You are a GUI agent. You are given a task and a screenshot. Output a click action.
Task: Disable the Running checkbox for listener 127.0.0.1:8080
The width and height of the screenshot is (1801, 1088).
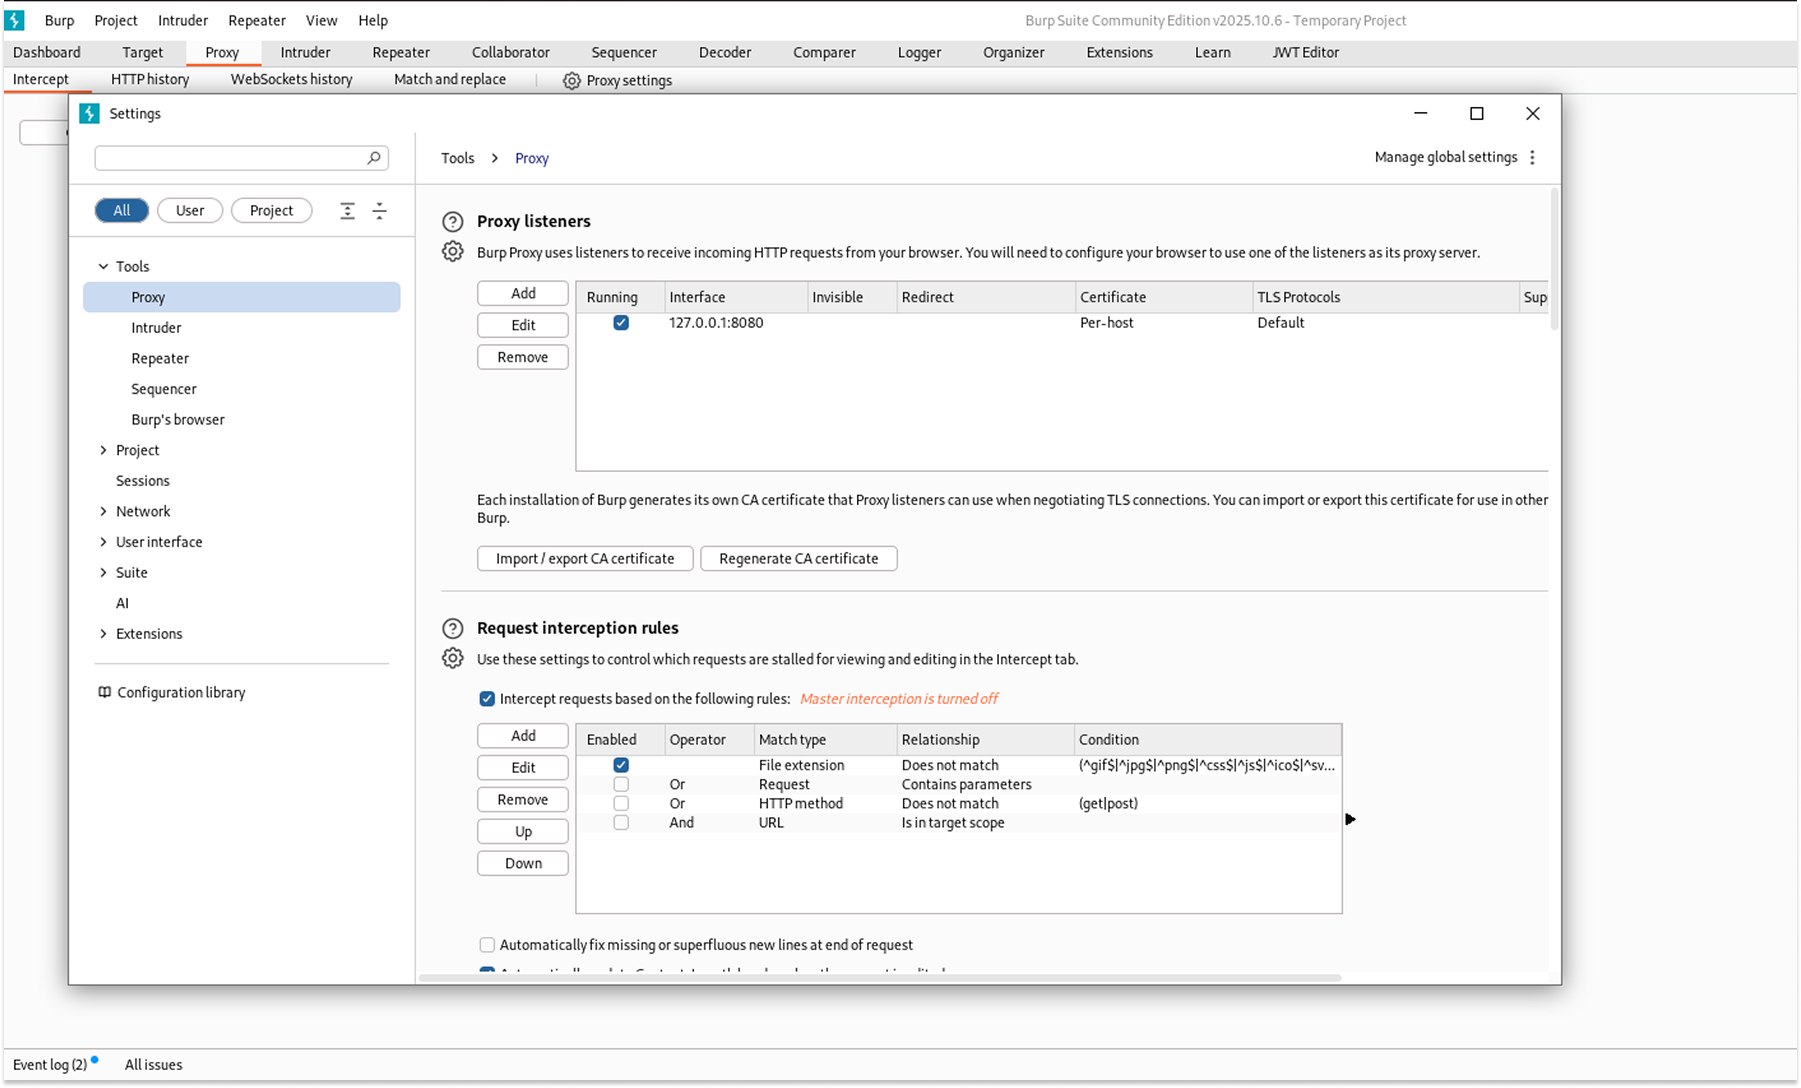pos(621,323)
